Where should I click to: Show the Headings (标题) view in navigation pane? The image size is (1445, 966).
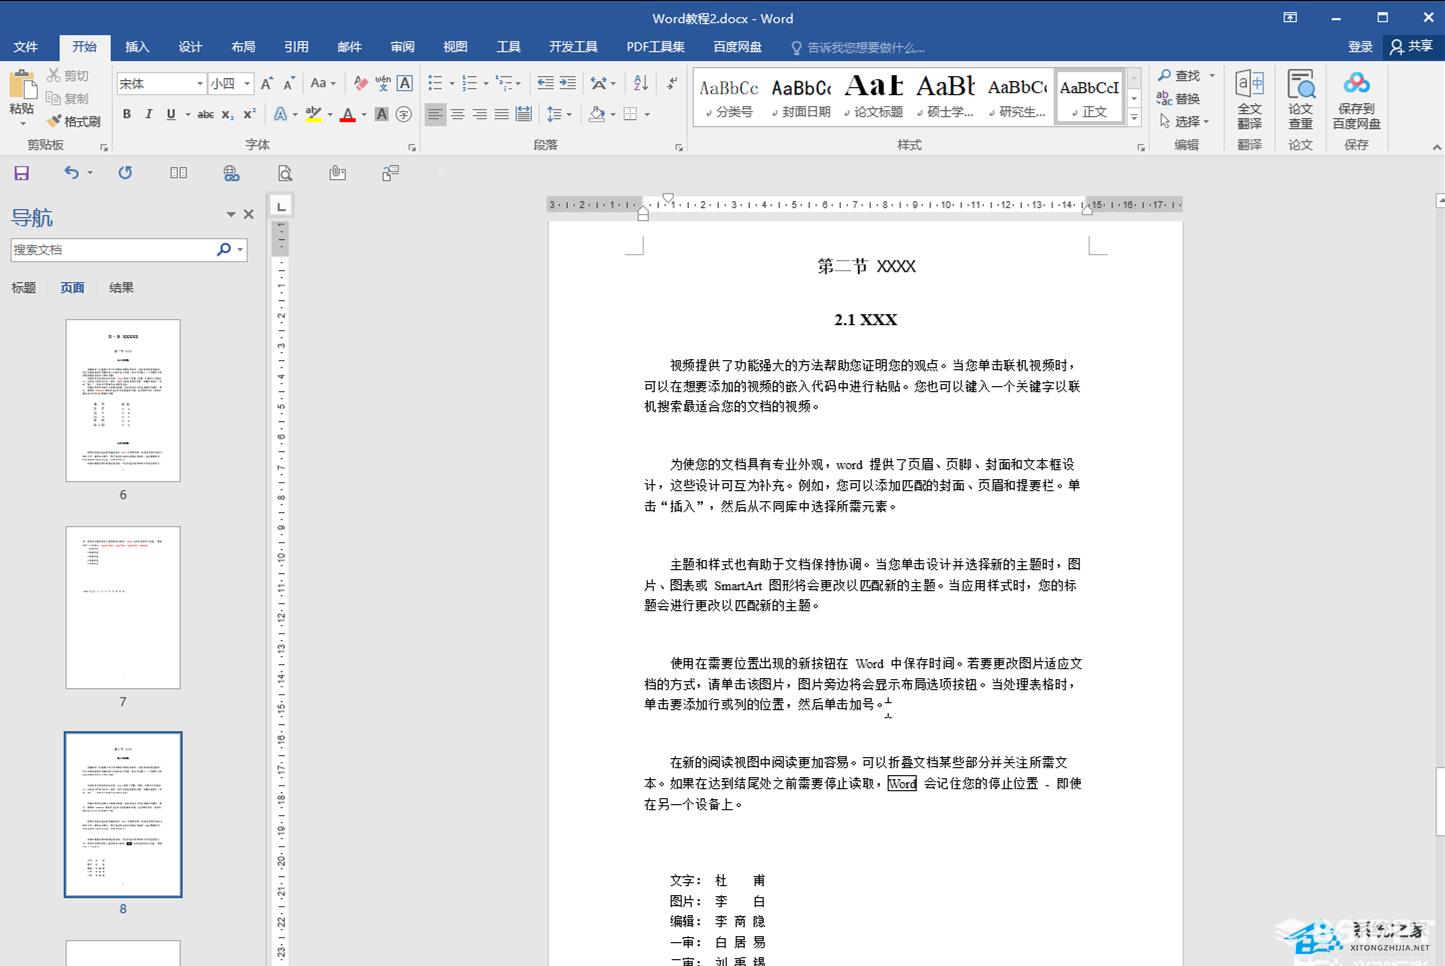click(24, 288)
